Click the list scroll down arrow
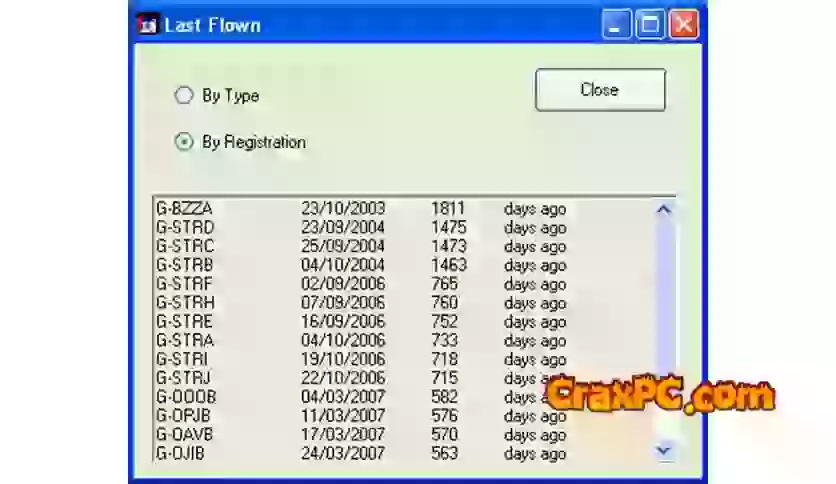 tap(664, 451)
